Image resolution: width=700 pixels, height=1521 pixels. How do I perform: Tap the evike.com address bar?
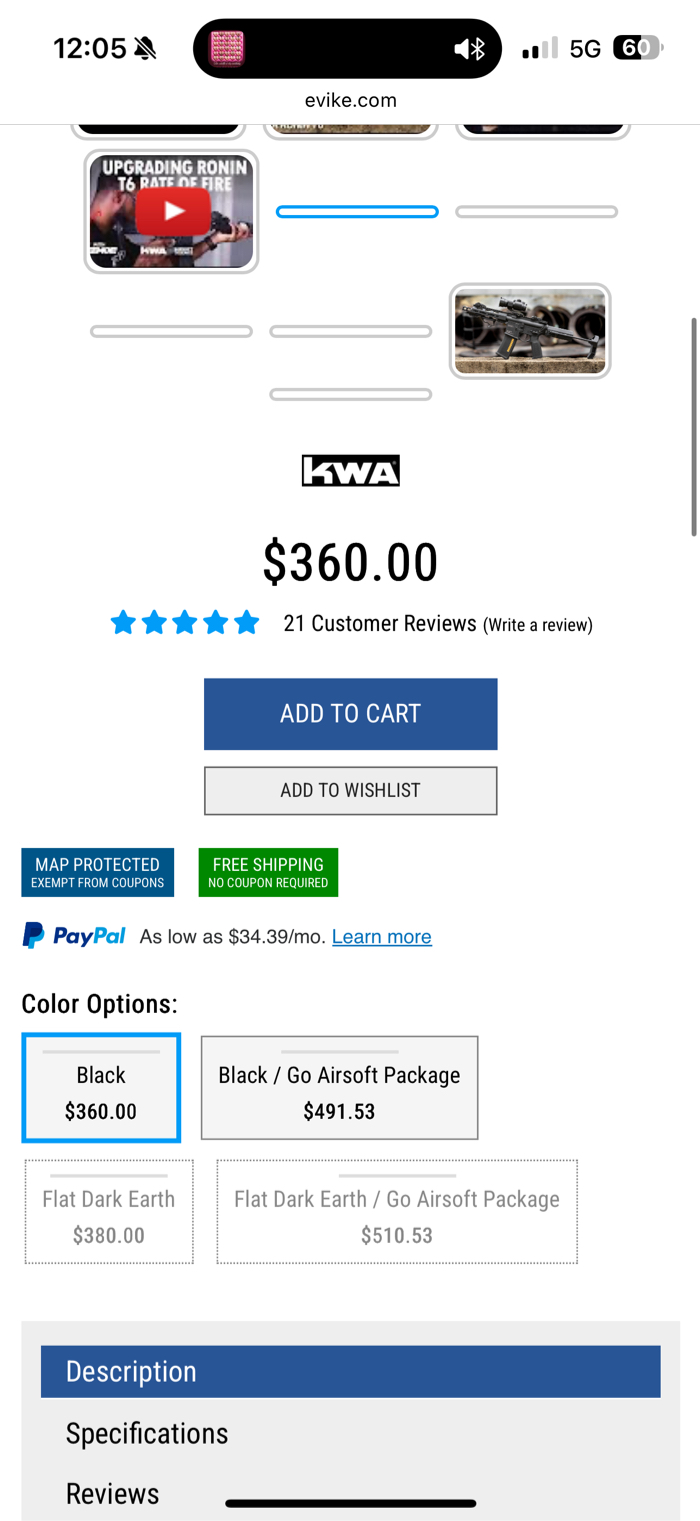pyautogui.click(x=350, y=100)
